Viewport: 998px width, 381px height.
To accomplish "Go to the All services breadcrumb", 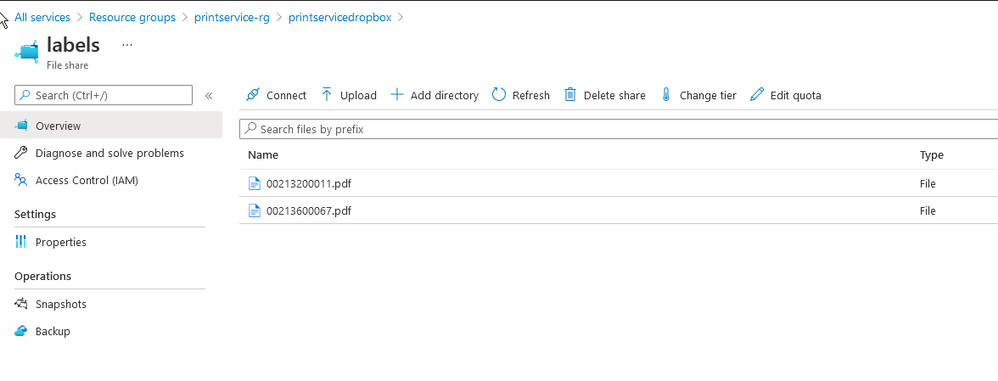I will tap(42, 17).
